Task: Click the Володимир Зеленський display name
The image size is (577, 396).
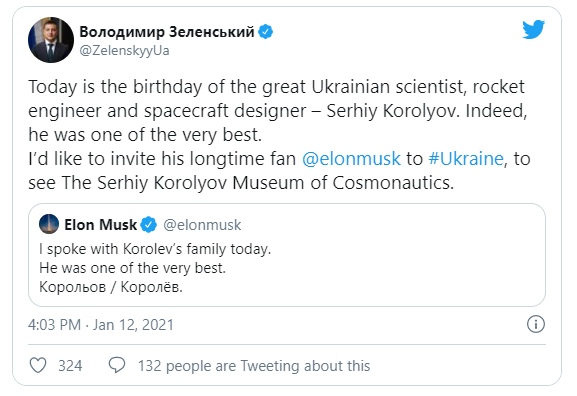Action: [167, 32]
